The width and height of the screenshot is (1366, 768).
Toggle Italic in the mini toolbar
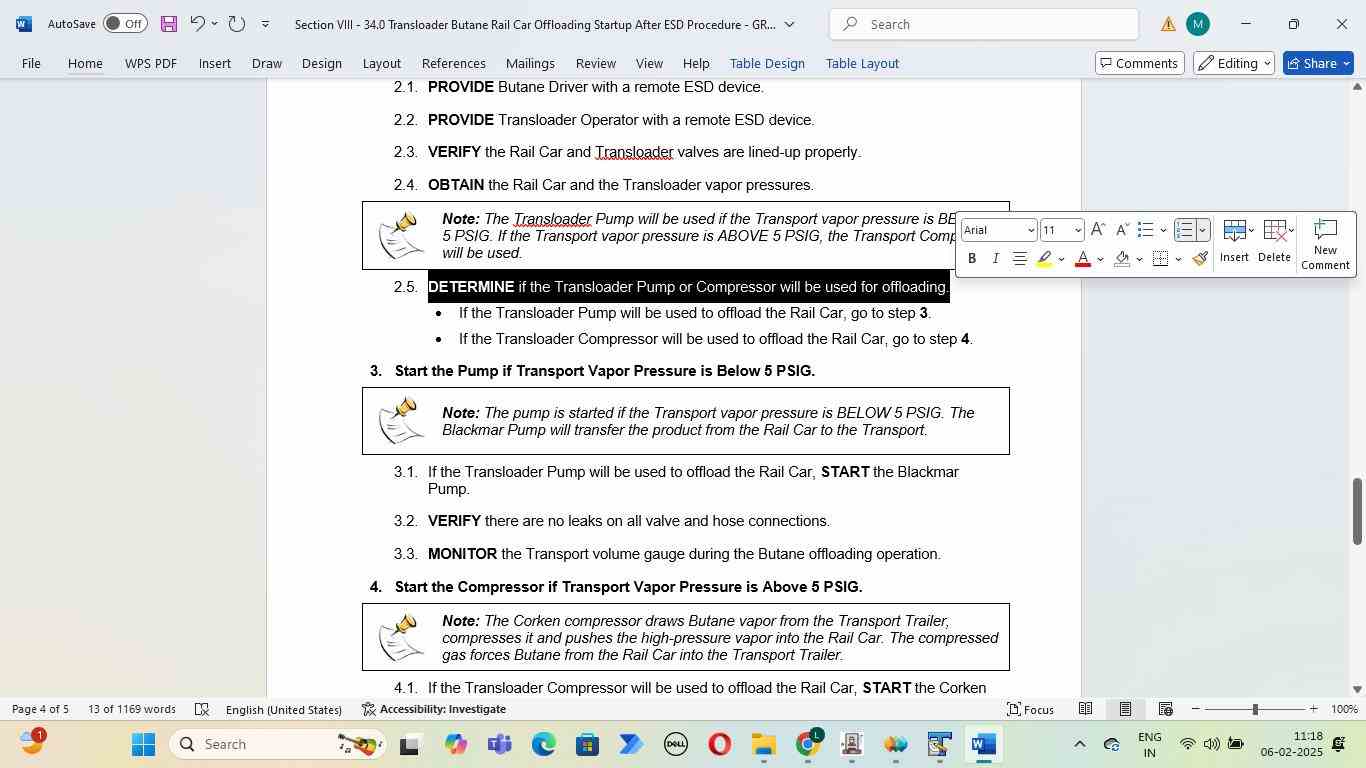tap(995, 259)
